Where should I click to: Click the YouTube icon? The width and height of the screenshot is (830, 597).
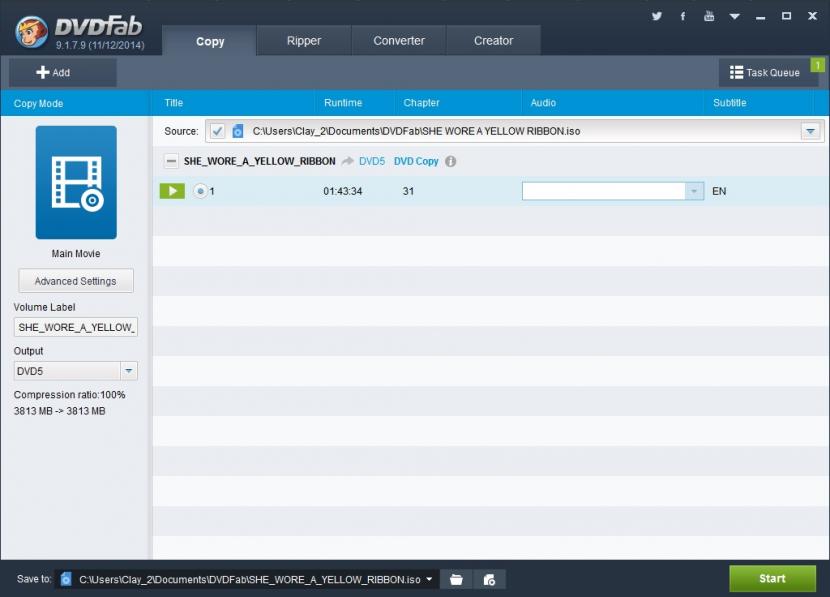(x=709, y=16)
